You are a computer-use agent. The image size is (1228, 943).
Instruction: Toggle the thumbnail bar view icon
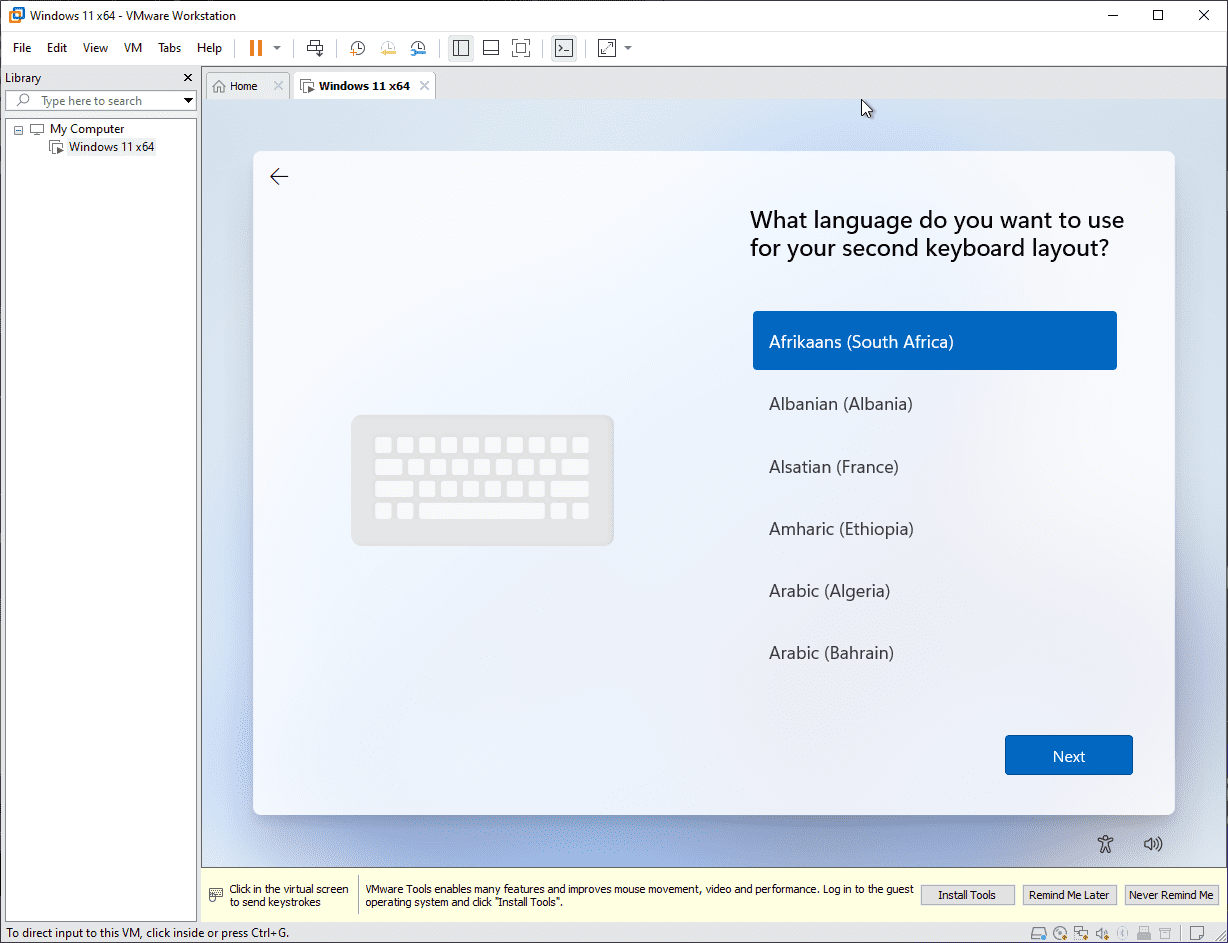coord(491,48)
